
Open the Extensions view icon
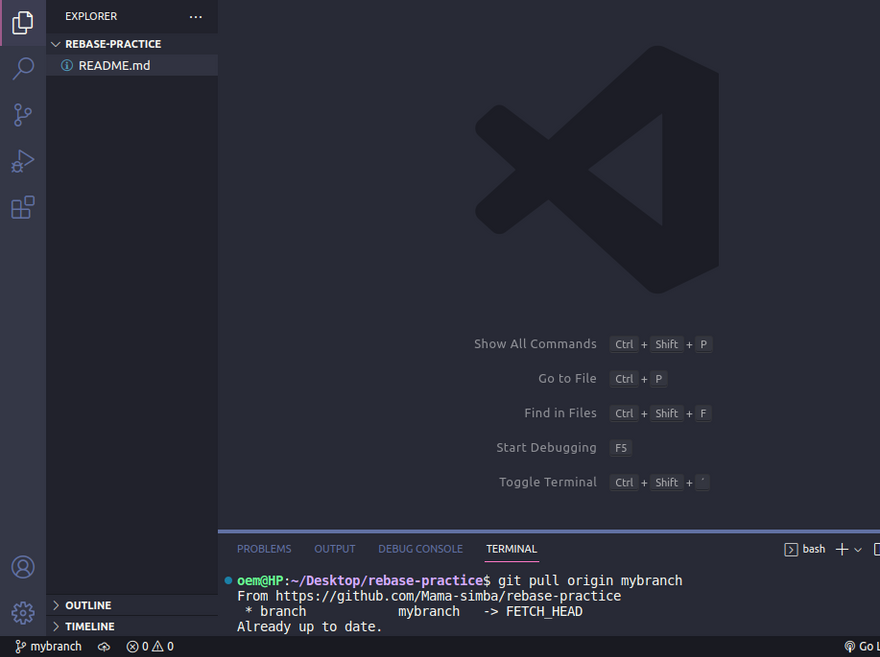pyautogui.click(x=22, y=207)
